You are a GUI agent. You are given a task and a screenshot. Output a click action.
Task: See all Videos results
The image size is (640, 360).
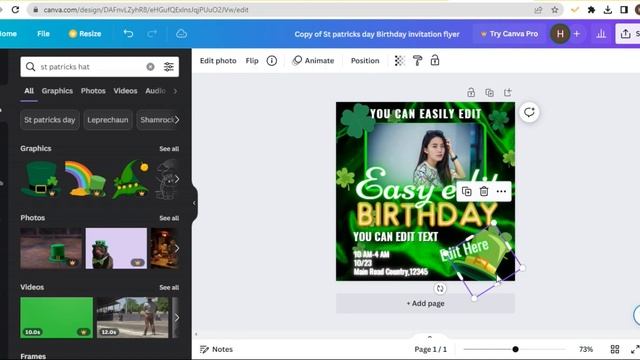169,288
